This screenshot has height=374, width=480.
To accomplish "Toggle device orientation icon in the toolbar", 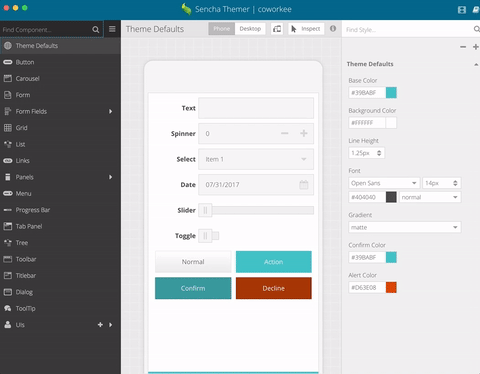I will [x=277, y=29].
